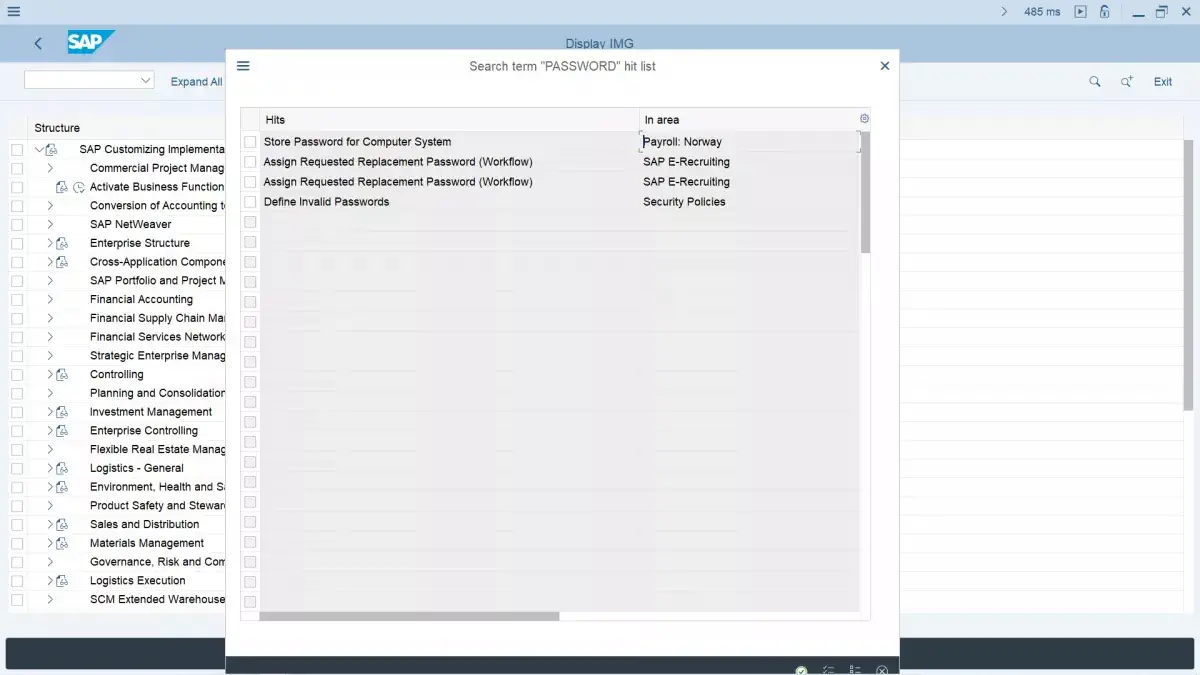Open the hit list dialog menu icon
The width and height of the screenshot is (1200, 675).
click(x=243, y=66)
